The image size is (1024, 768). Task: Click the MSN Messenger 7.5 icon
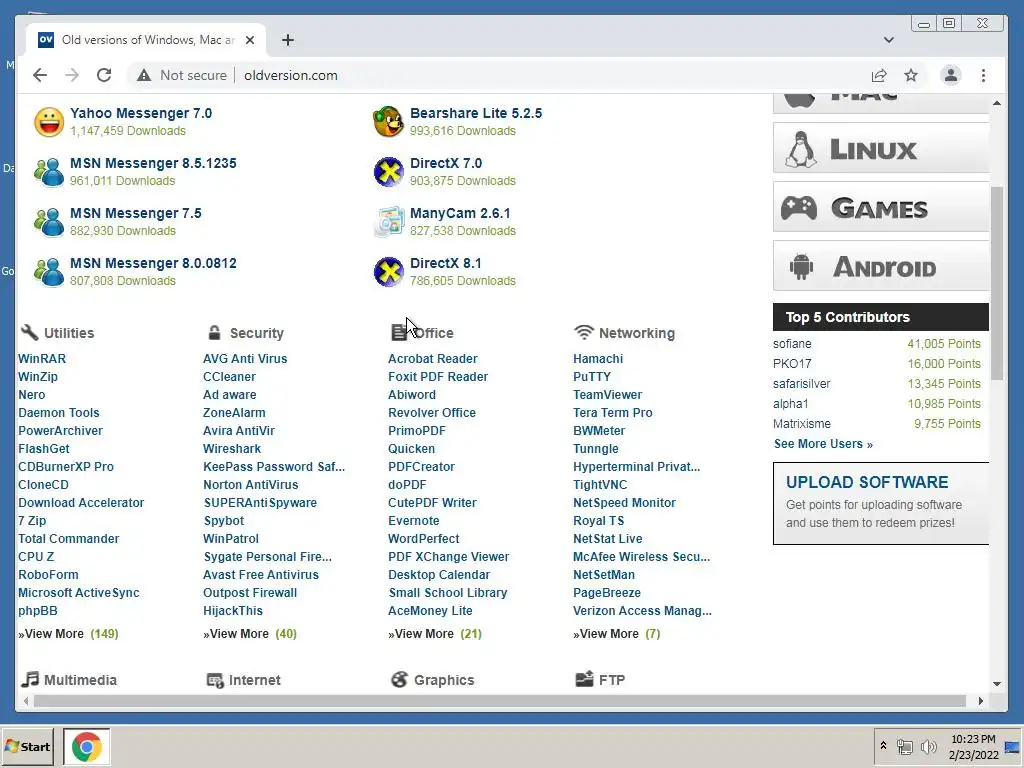(x=49, y=222)
